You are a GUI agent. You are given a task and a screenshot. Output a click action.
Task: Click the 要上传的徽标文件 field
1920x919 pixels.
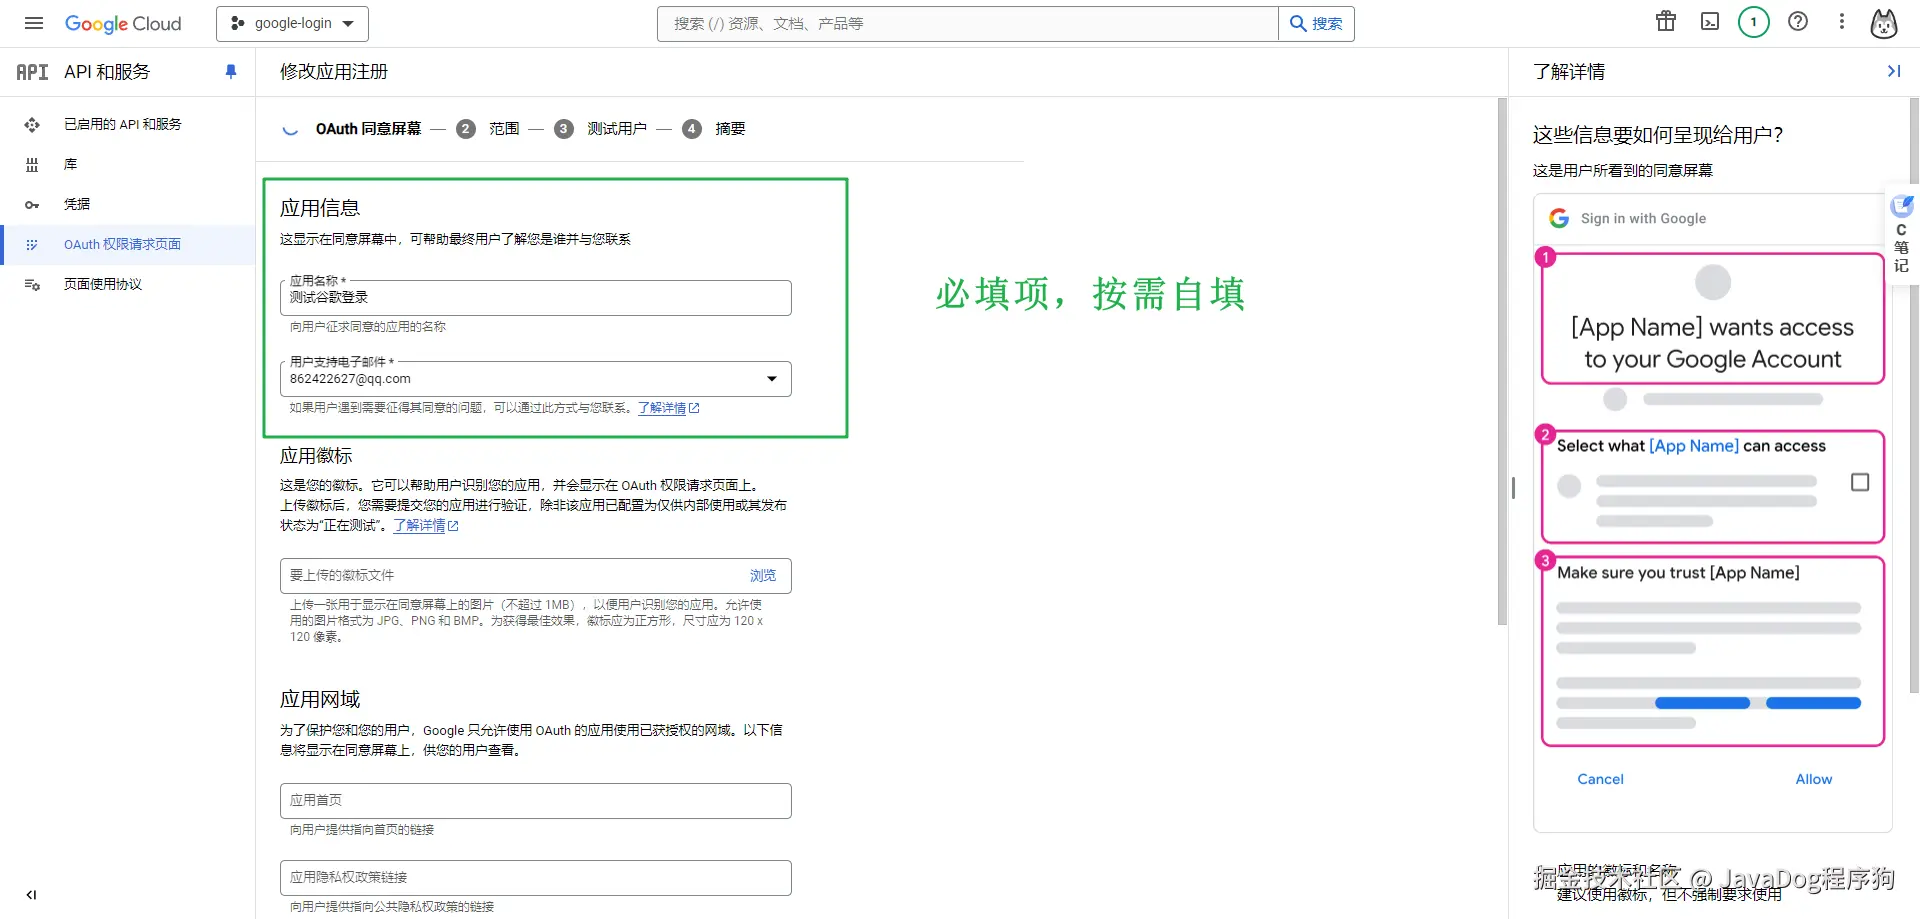535,575
